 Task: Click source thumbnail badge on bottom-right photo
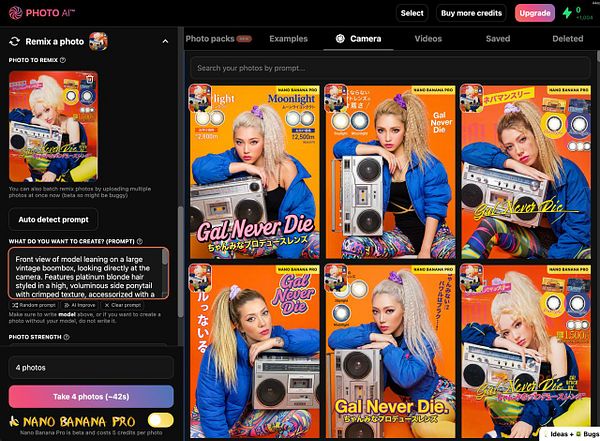click(471, 278)
